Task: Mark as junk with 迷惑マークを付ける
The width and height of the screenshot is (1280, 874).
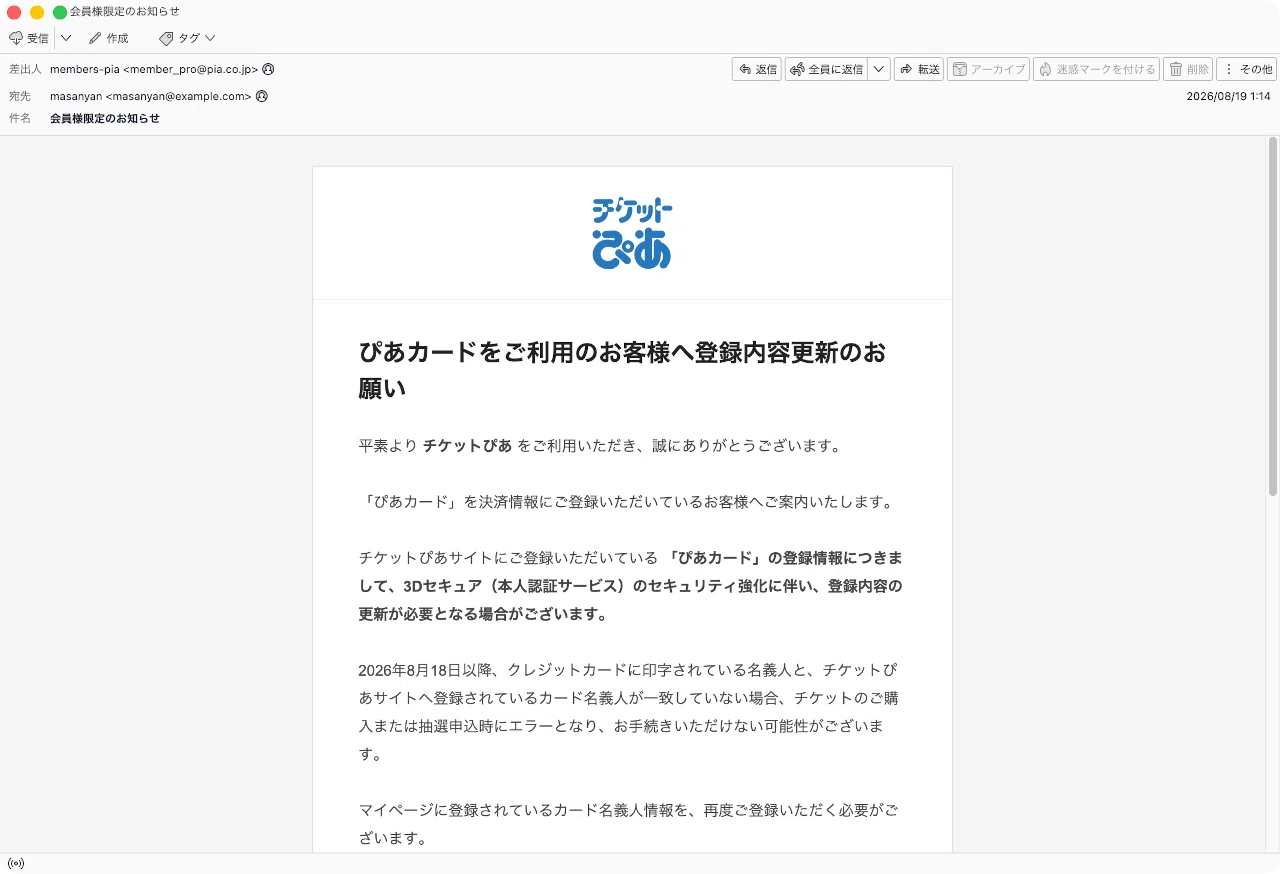Action: click(x=1096, y=69)
